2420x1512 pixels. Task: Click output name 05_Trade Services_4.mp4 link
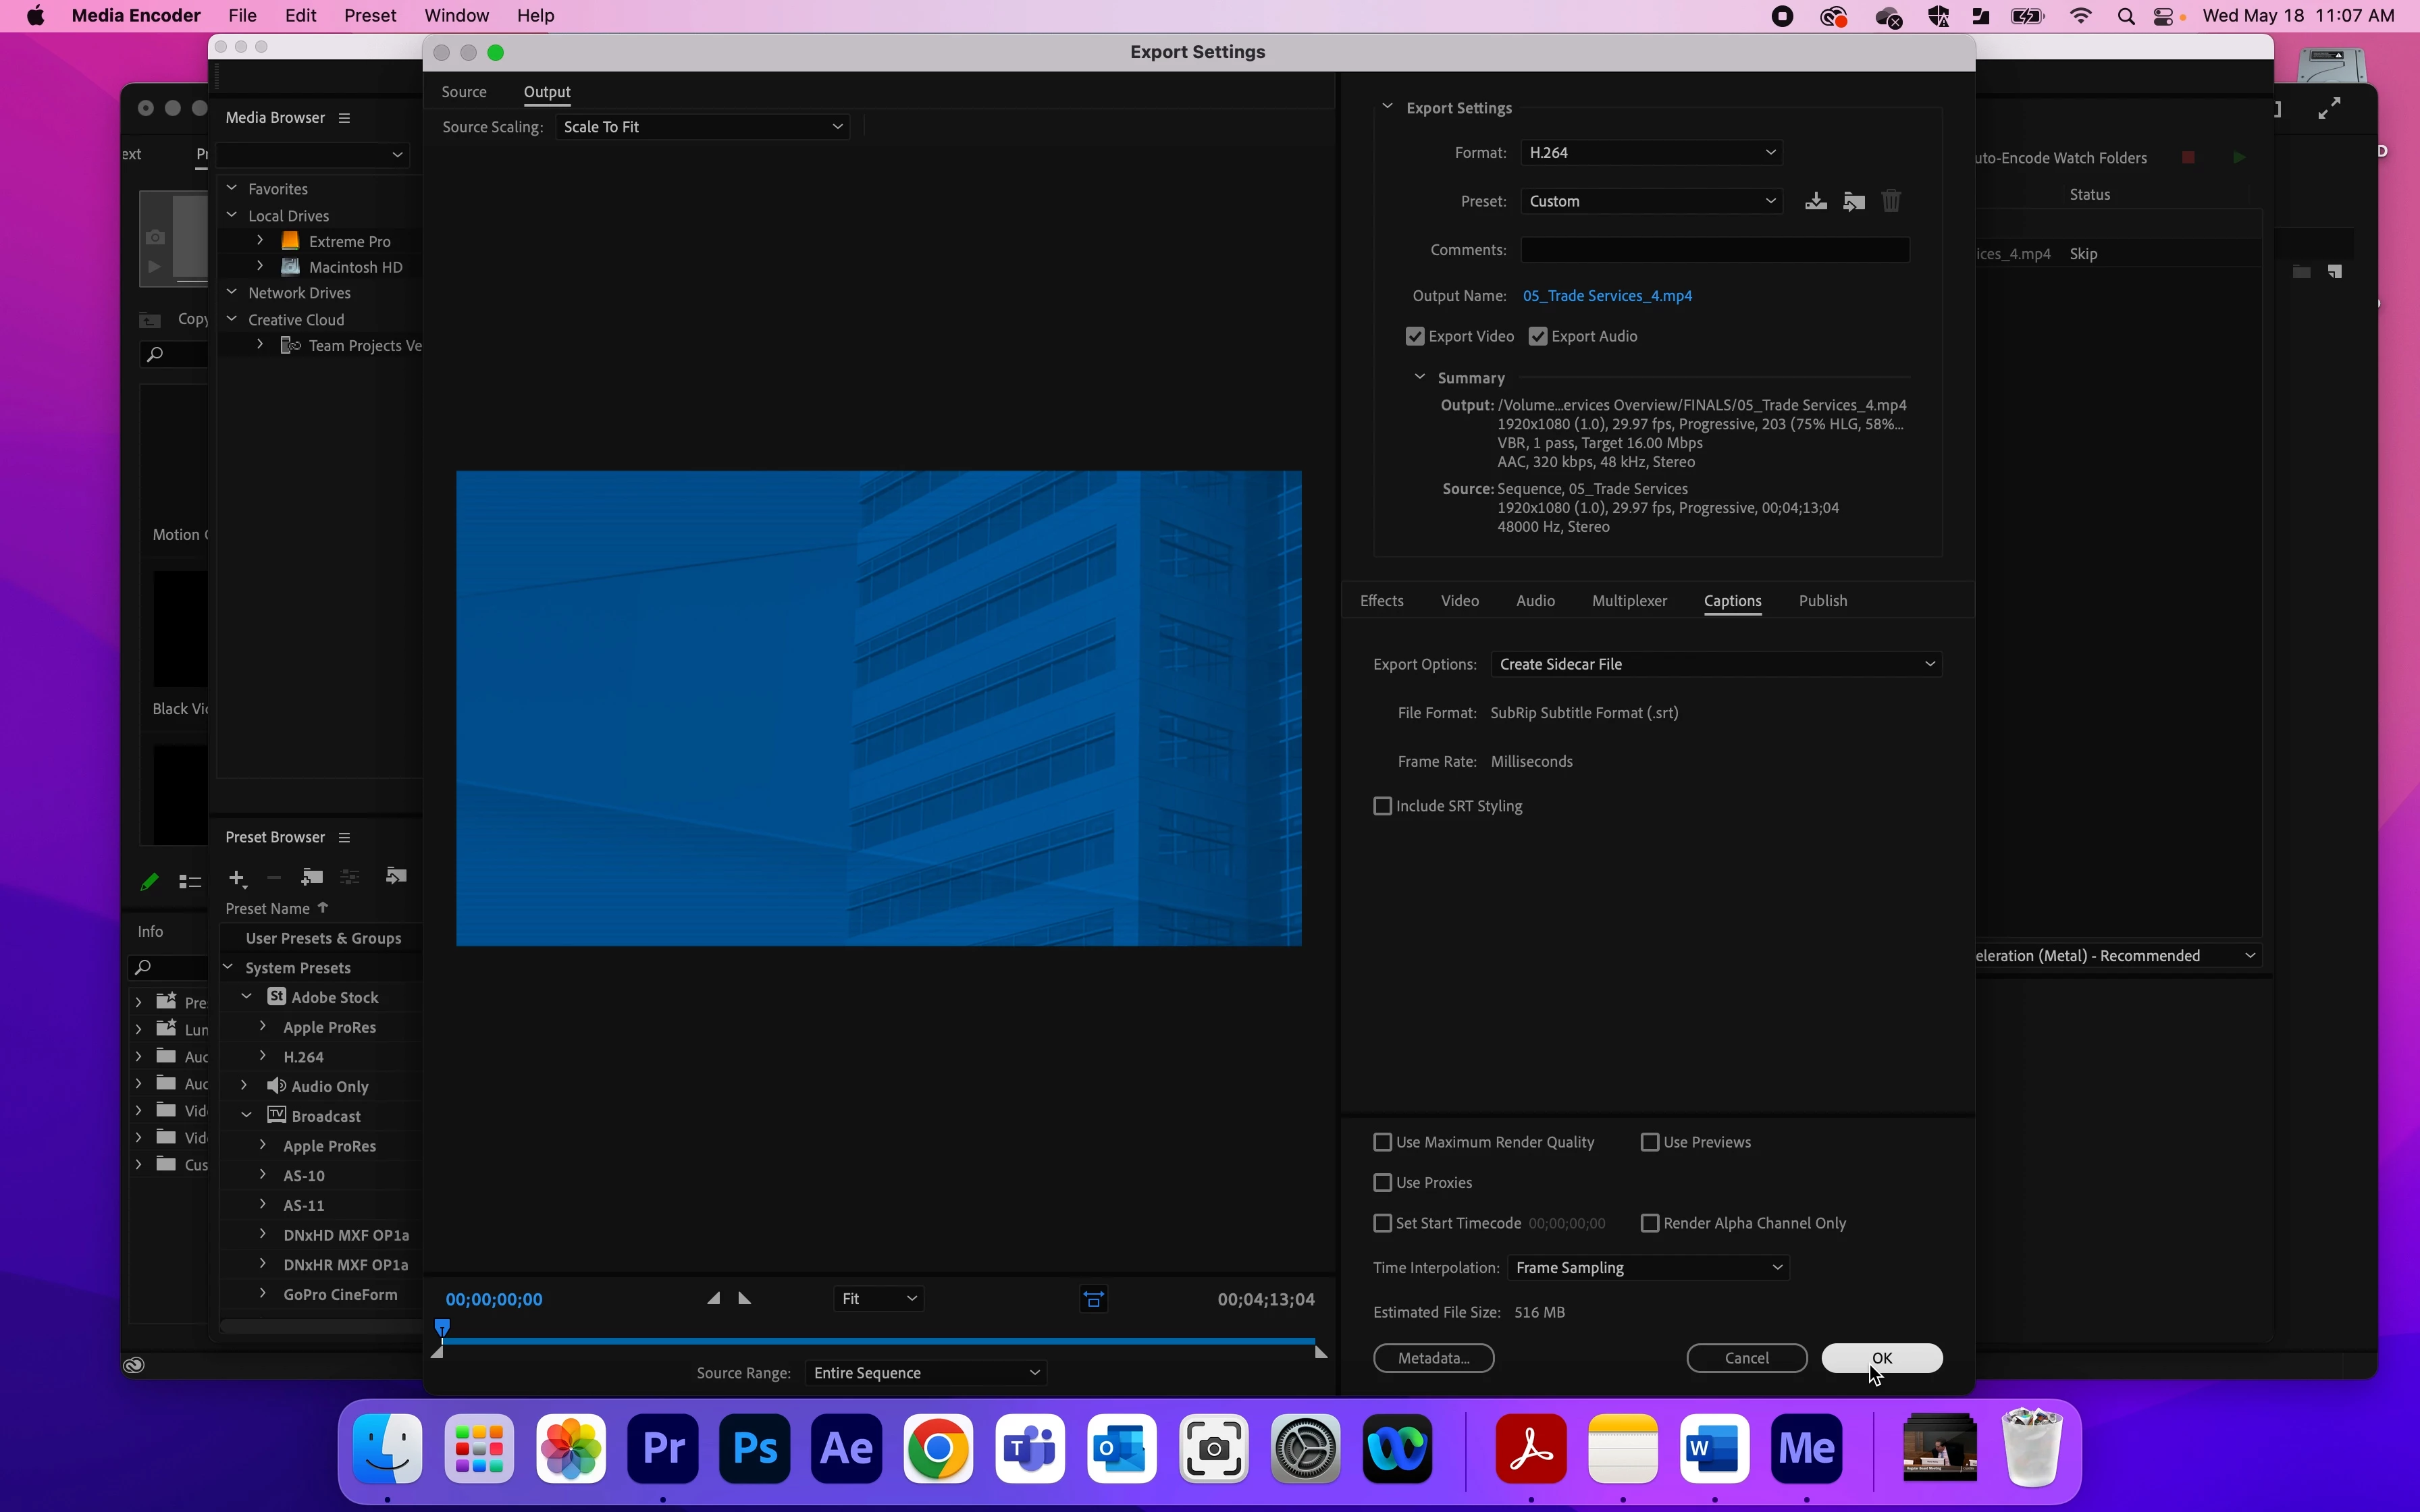coord(1606,296)
